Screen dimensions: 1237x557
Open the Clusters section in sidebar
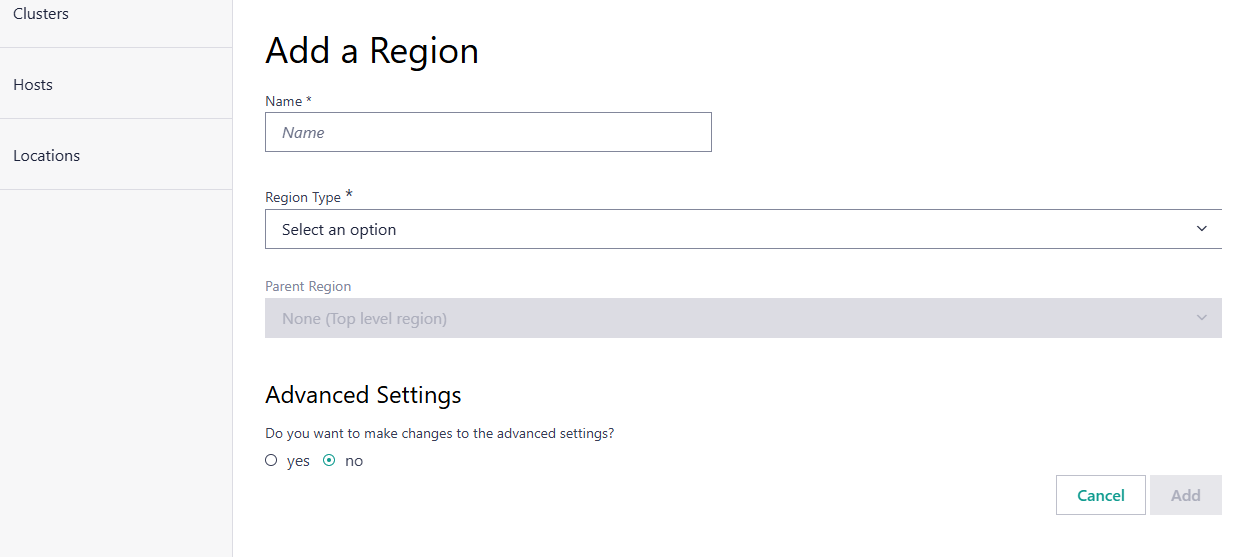click(41, 14)
